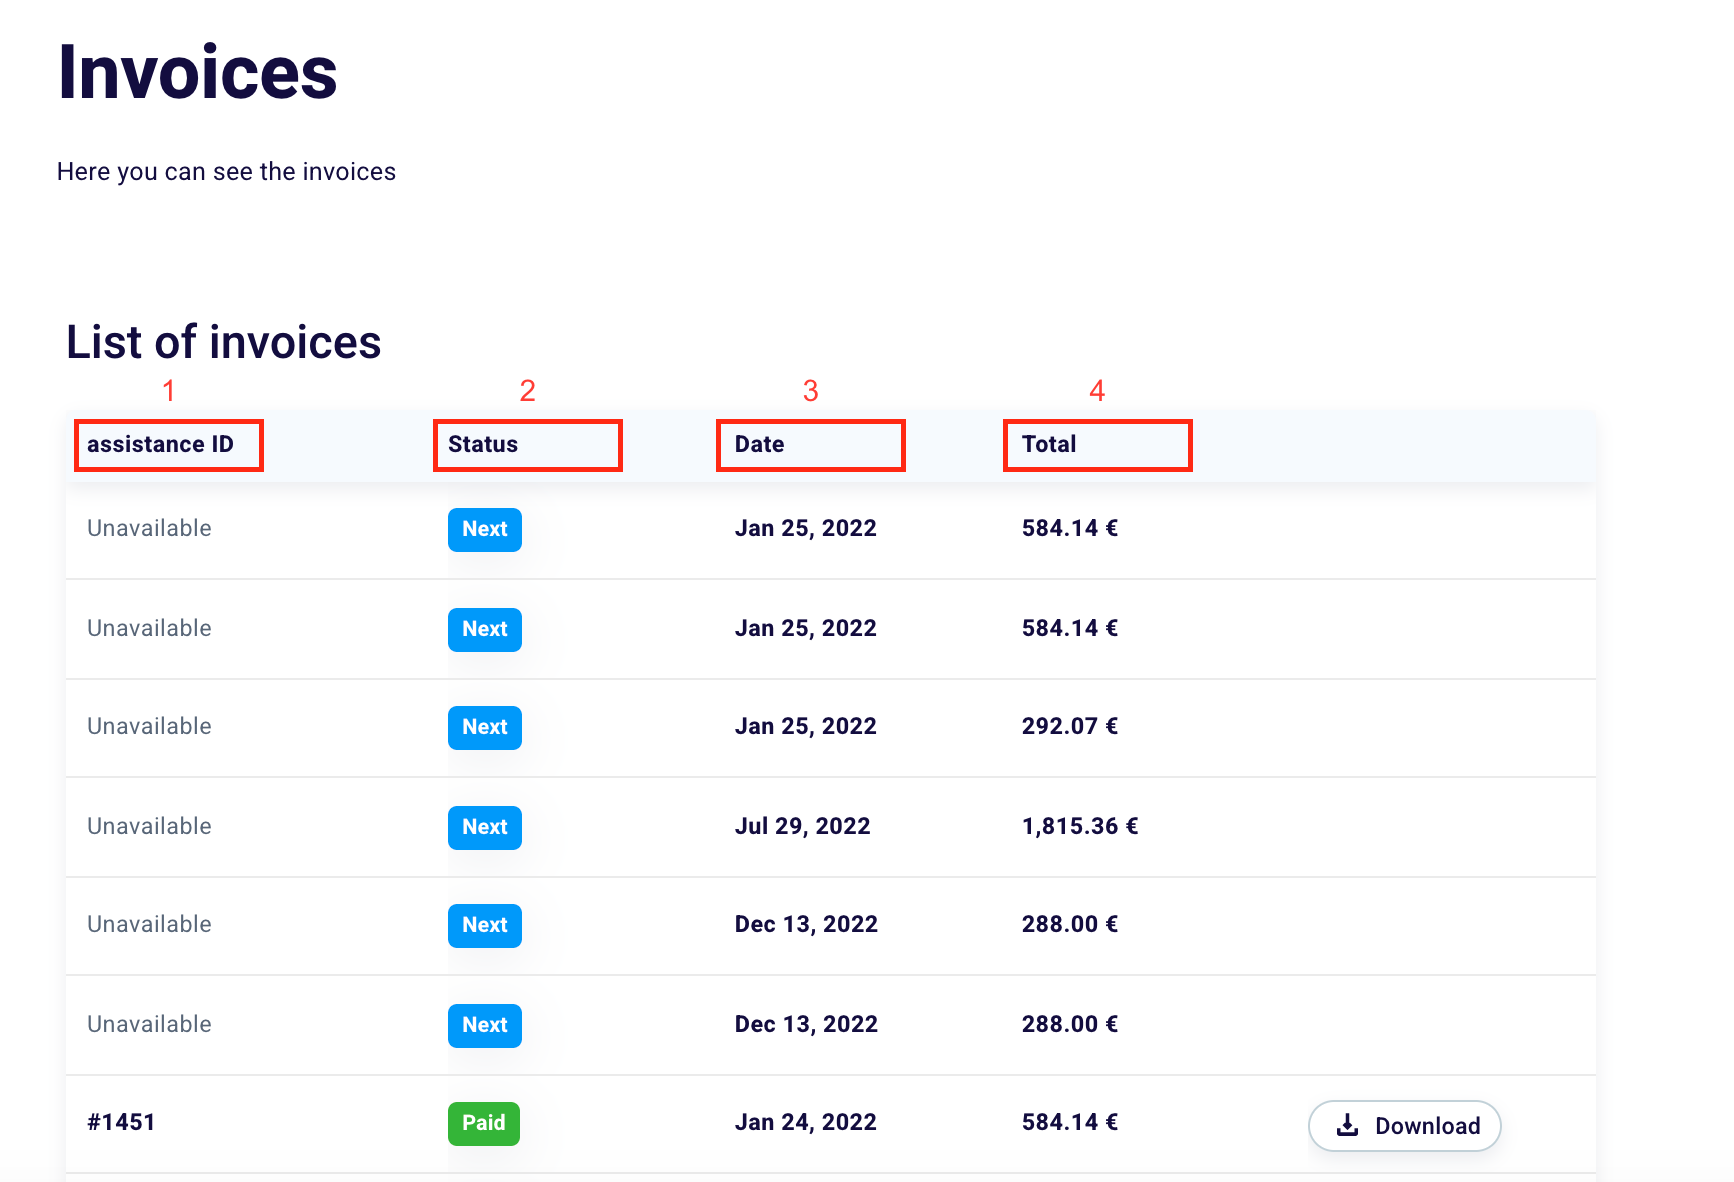Click the green Paid status badge
This screenshot has width=1734, height=1182.
coord(483,1123)
